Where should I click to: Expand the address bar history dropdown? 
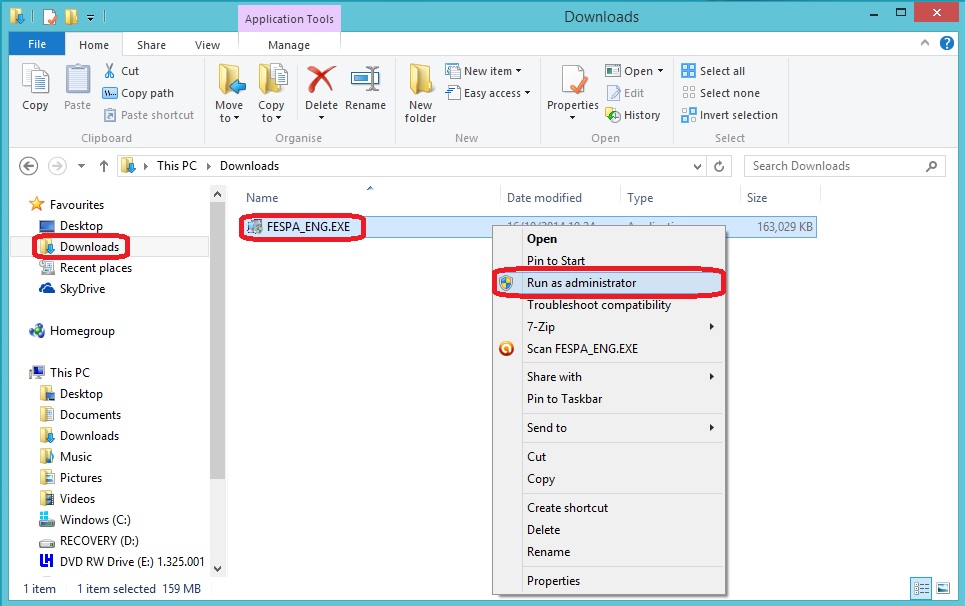click(697, 166)
